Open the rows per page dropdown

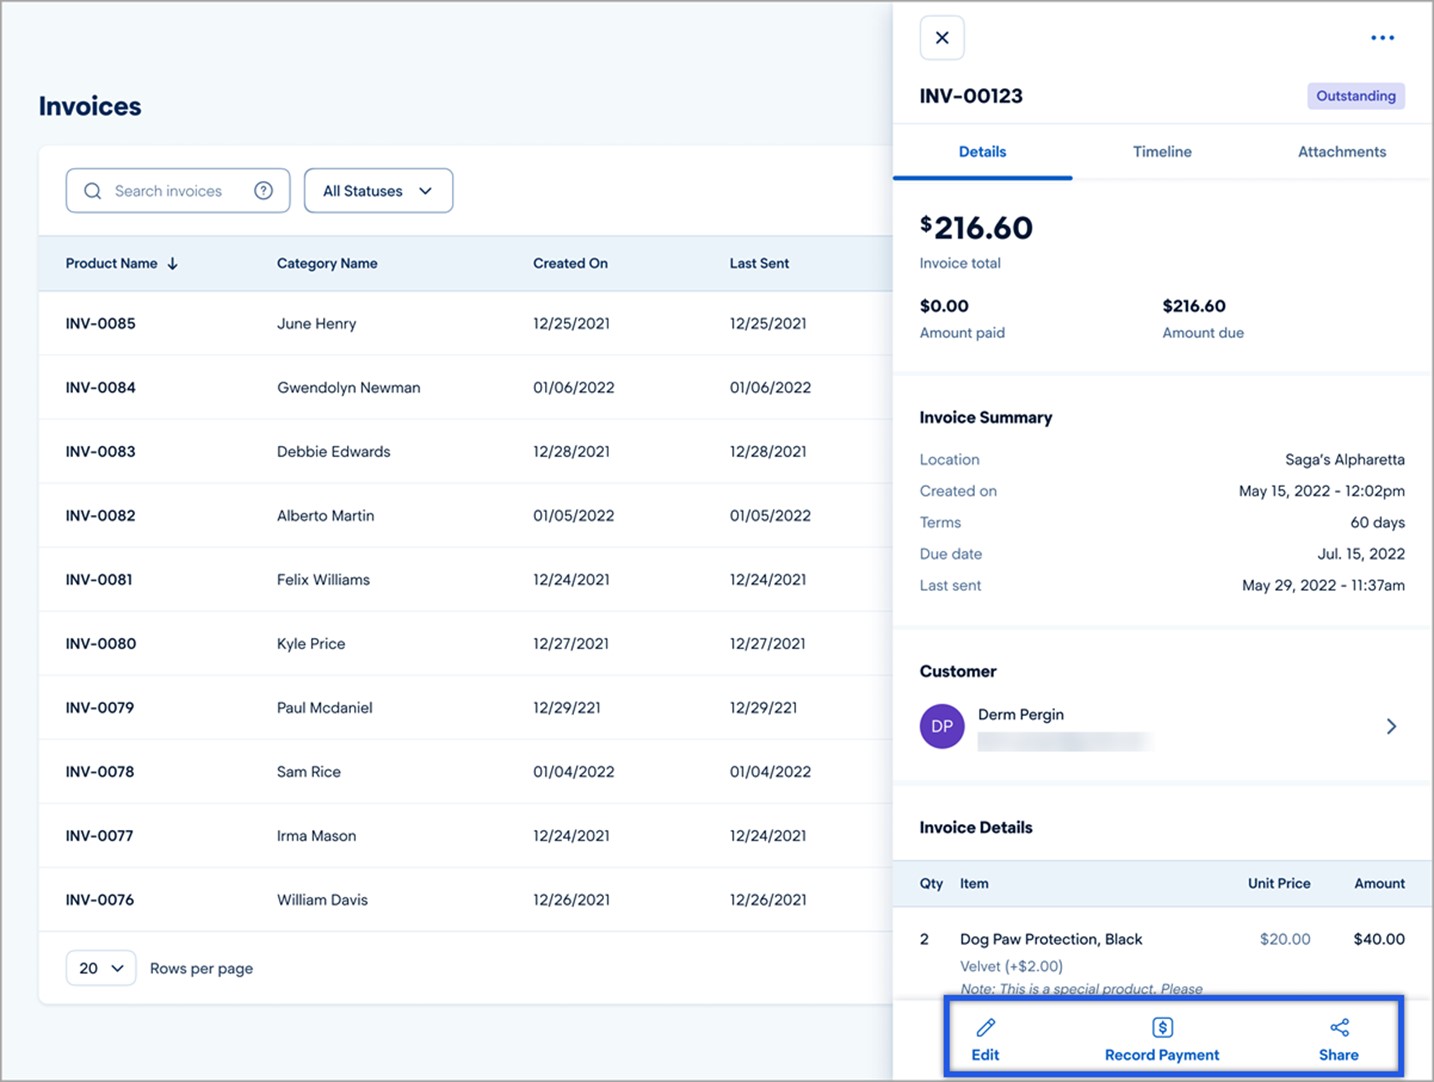(101, 968)
